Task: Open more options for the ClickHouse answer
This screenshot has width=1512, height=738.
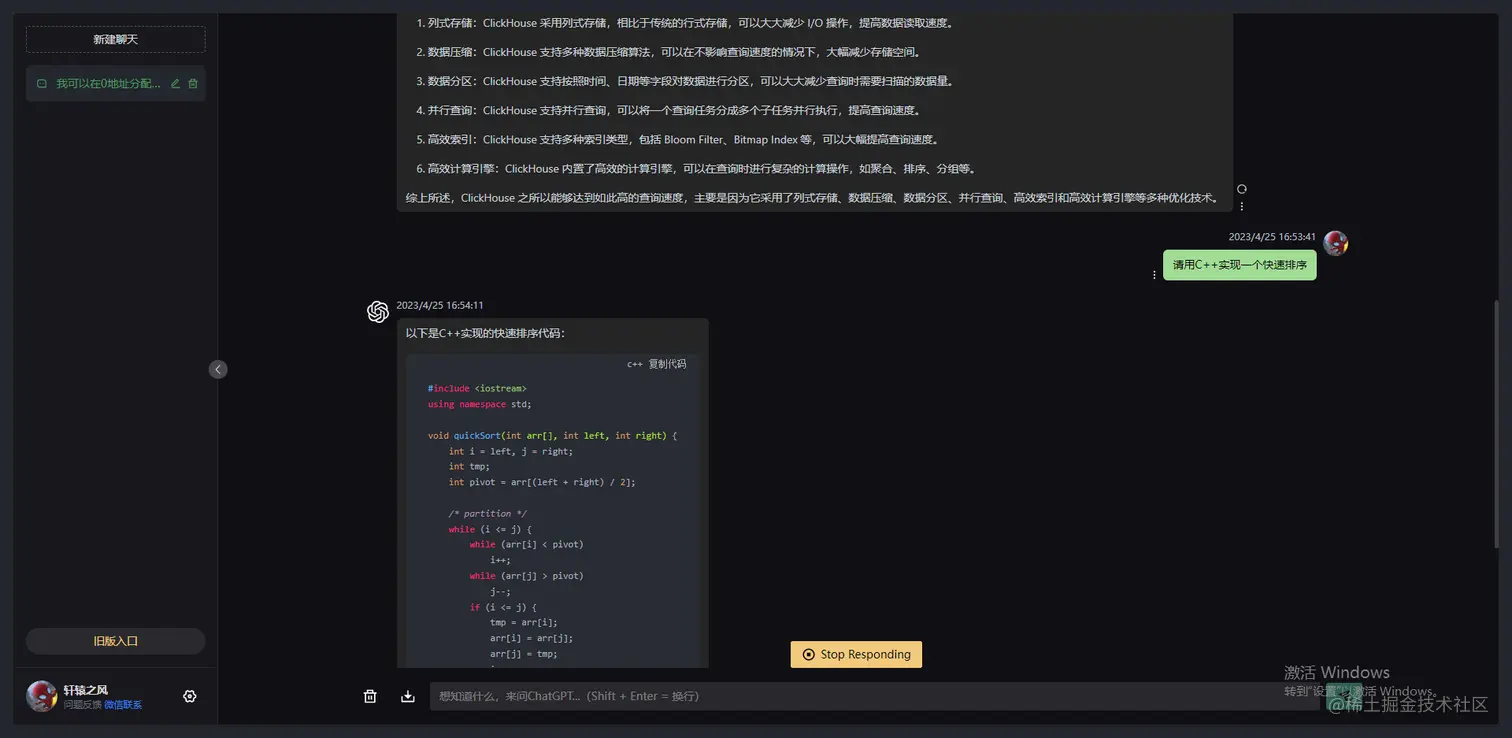Action: click(1242, 206)
